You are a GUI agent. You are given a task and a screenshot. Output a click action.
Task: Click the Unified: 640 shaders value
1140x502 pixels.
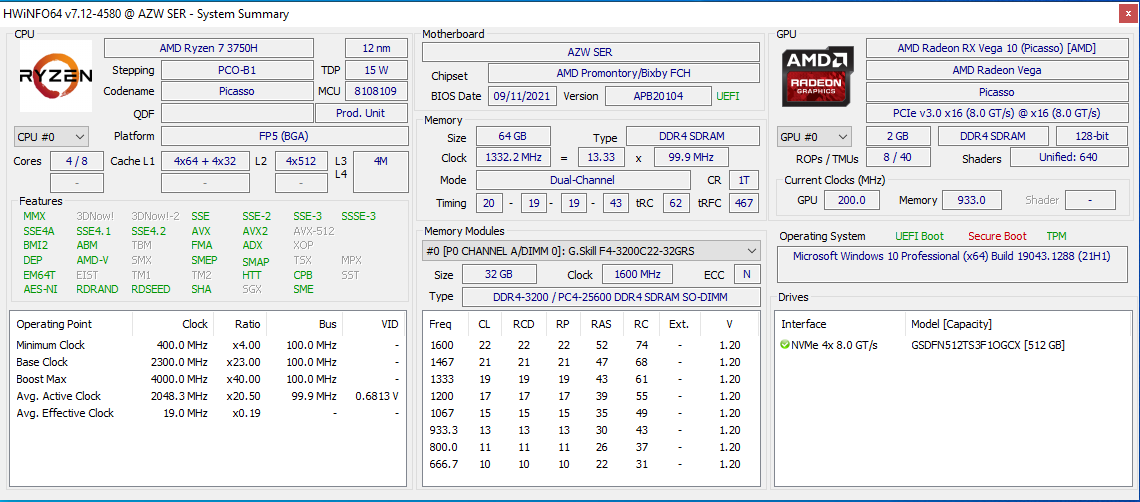click(1069, 157)
